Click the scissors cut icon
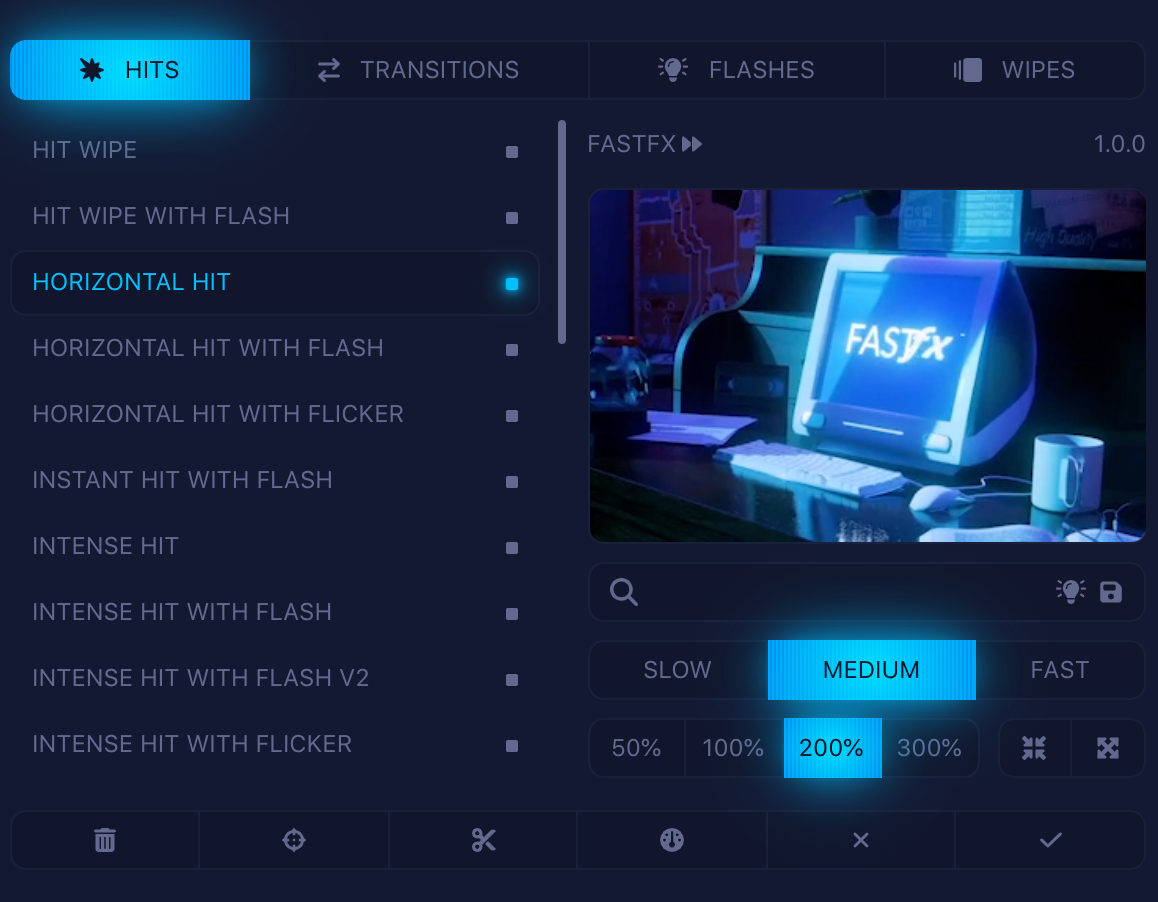Screen dimensions: 1158x902 [x=484, y=841]
